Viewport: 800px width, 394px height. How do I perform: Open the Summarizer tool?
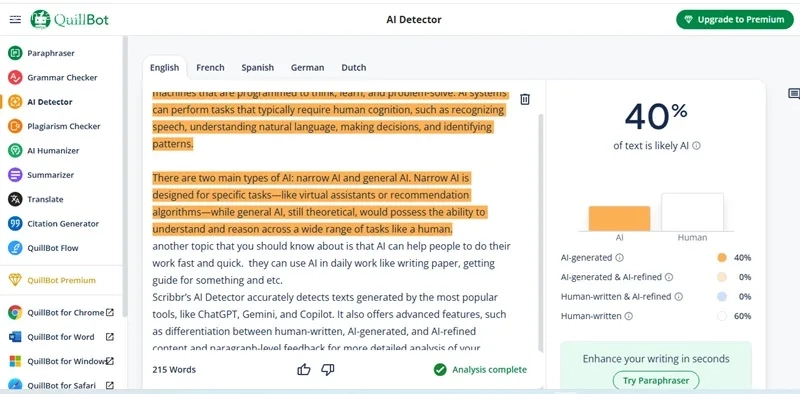click(51, 175)
